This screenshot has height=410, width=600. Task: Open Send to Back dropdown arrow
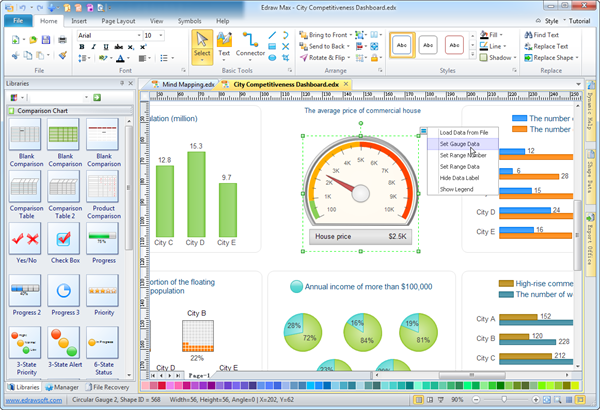pos(348,46)
